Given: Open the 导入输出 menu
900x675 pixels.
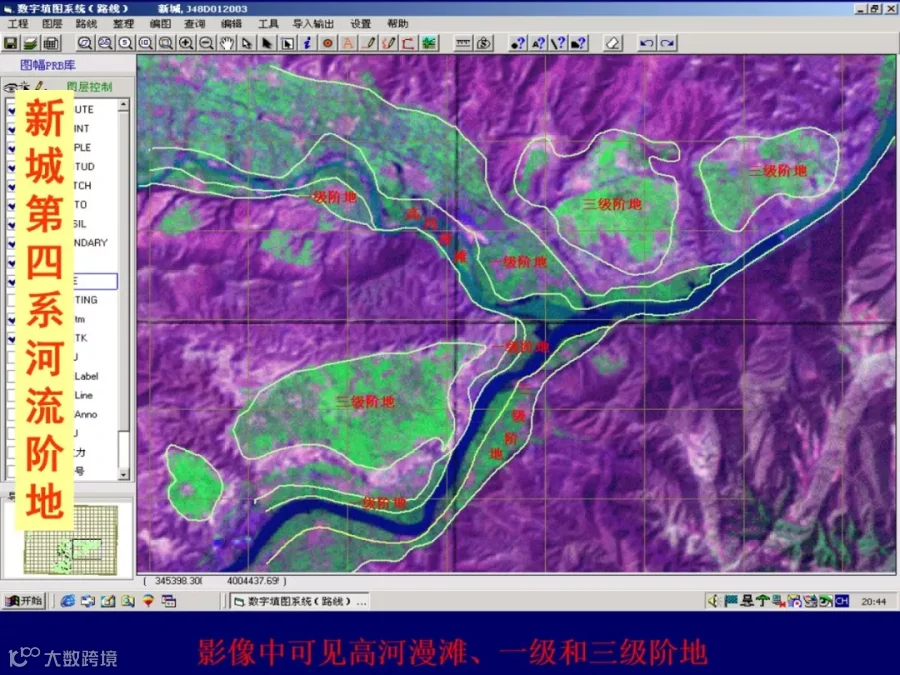Looking at the screenshot, I should [x=313, y=24].
